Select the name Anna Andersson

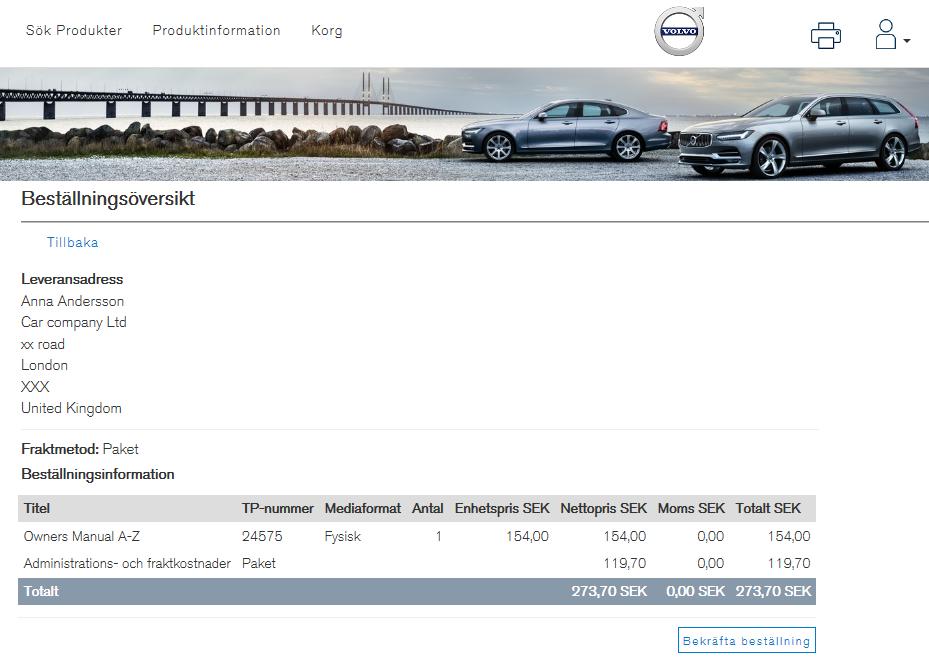click(x=72, y=301)
